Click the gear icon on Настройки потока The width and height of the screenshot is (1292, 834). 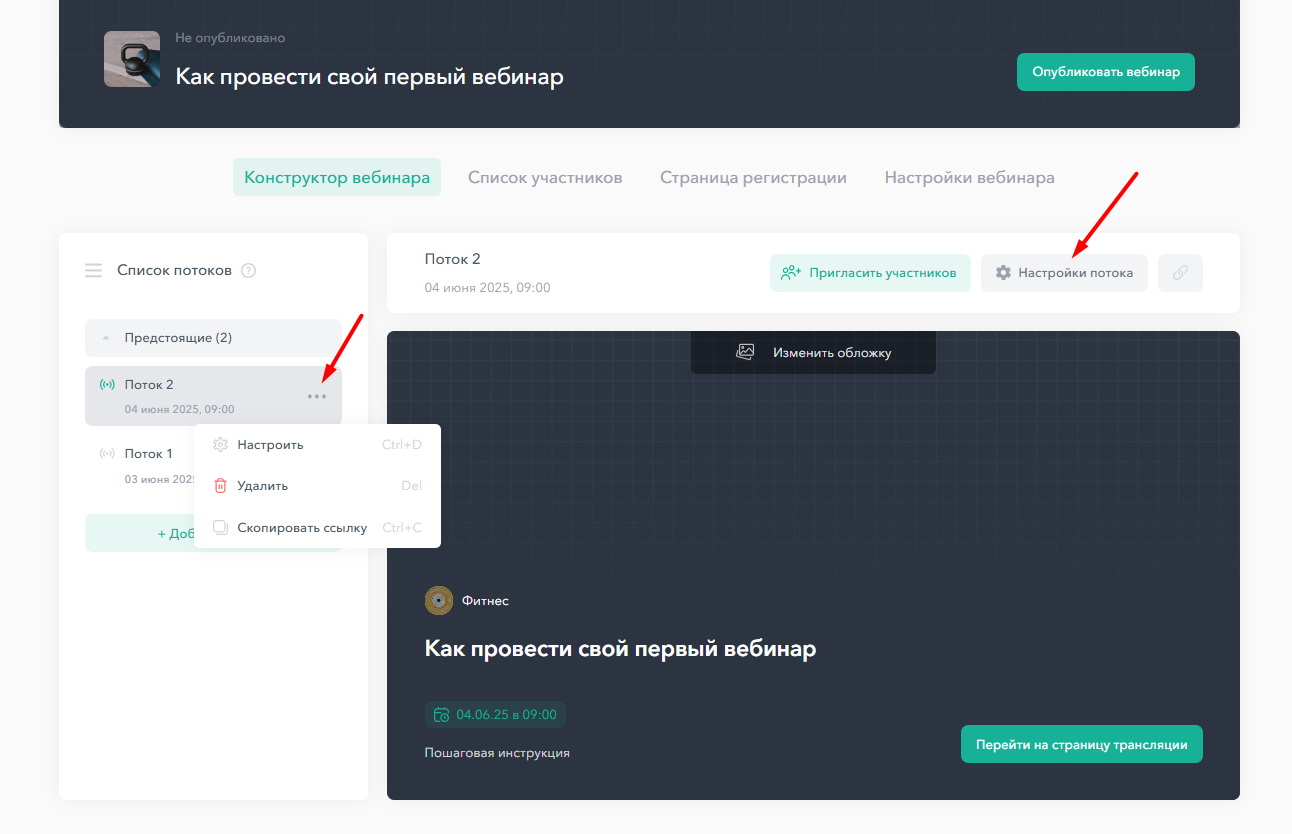click(1003, 273)
